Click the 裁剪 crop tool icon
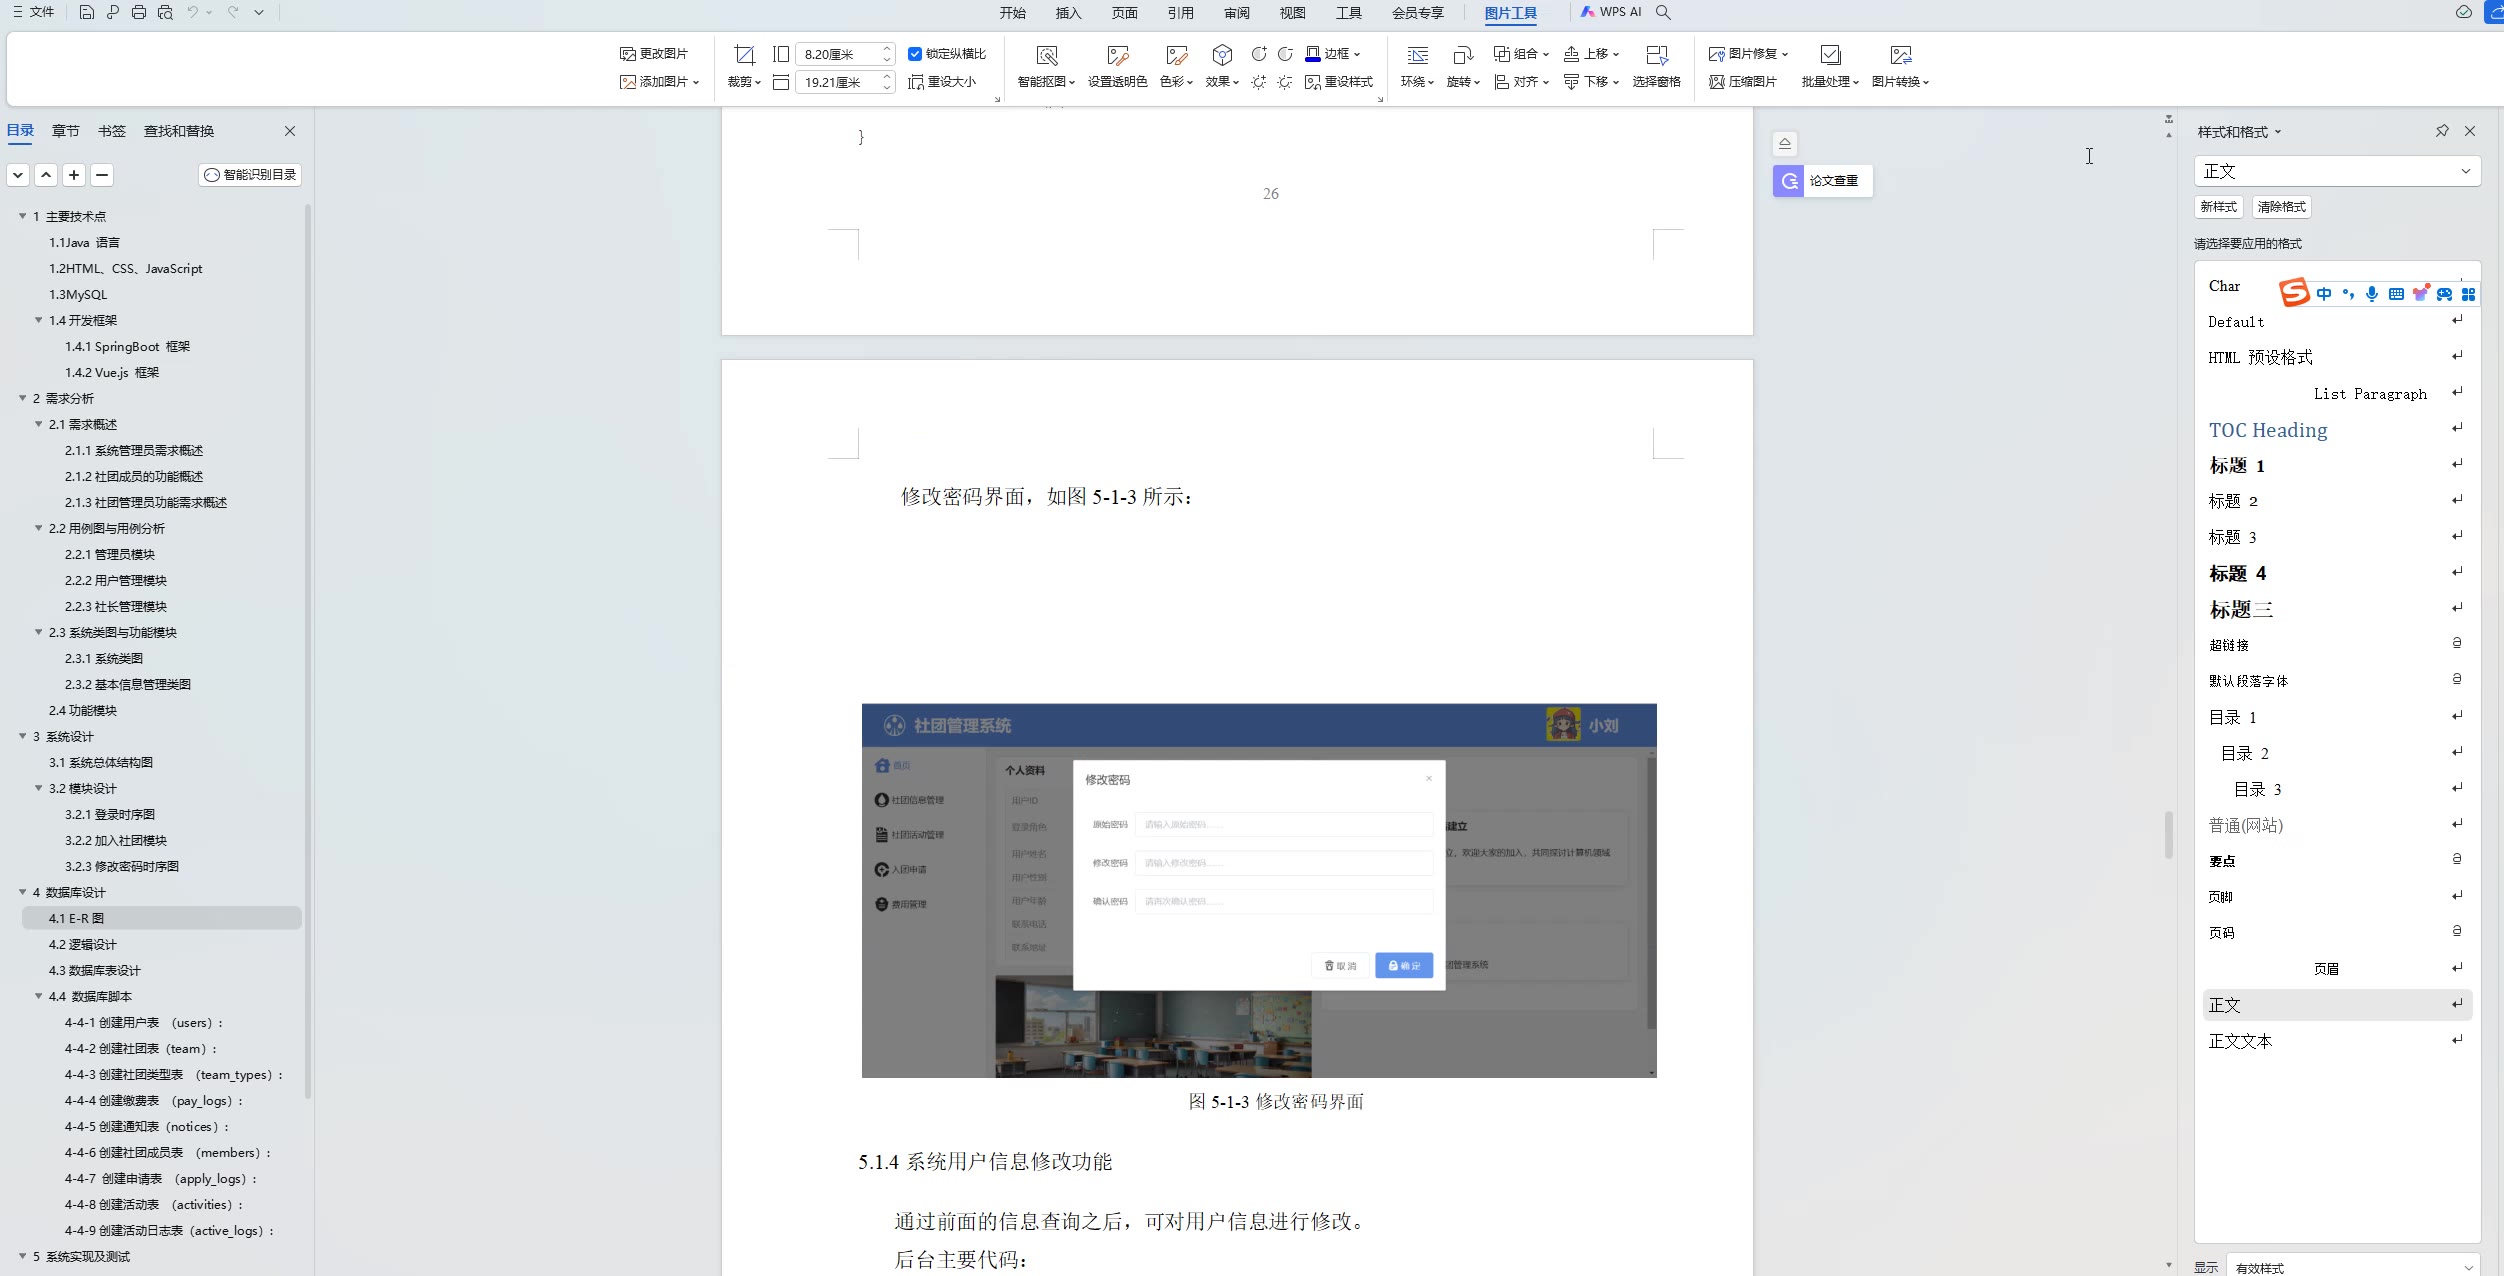2504x1276 pixels. pos(744,55)
